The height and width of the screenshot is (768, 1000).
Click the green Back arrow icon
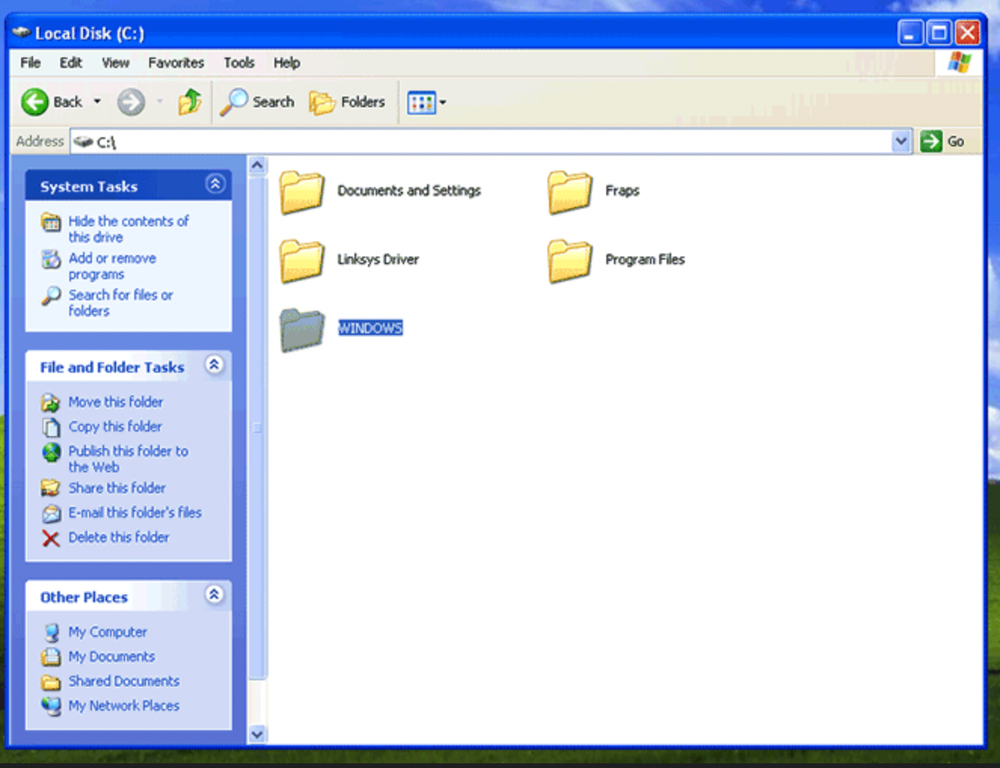pyautogui.click(x=34, y=102)
